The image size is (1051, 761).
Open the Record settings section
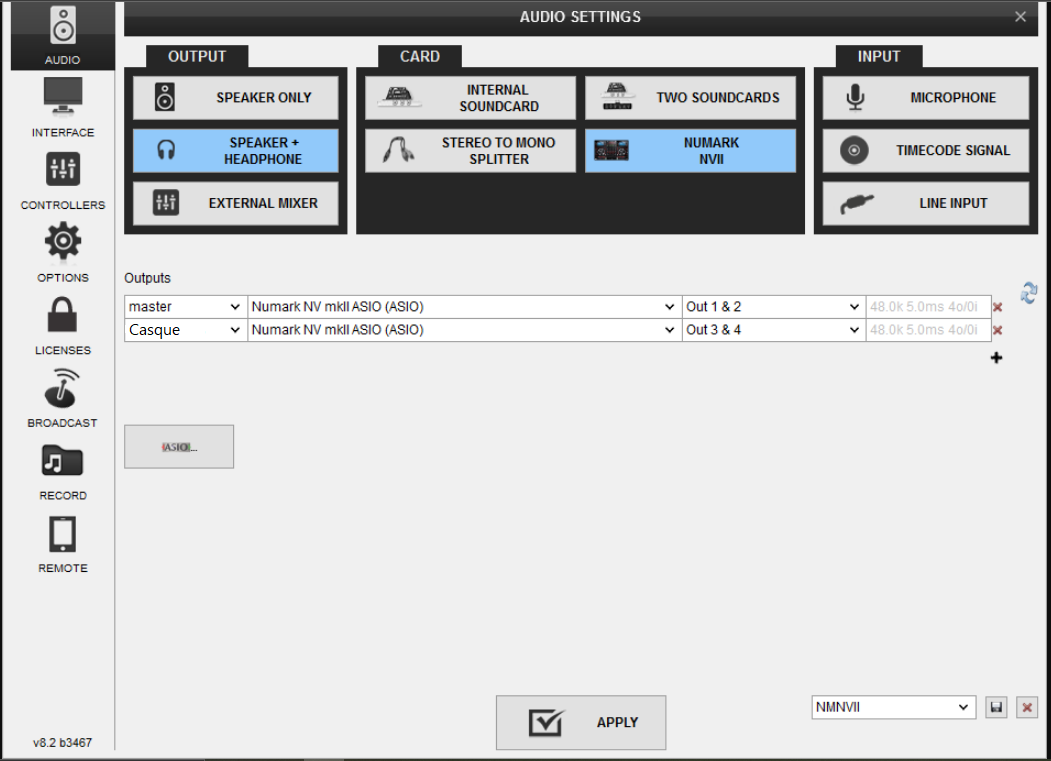(x=62, y=471)
